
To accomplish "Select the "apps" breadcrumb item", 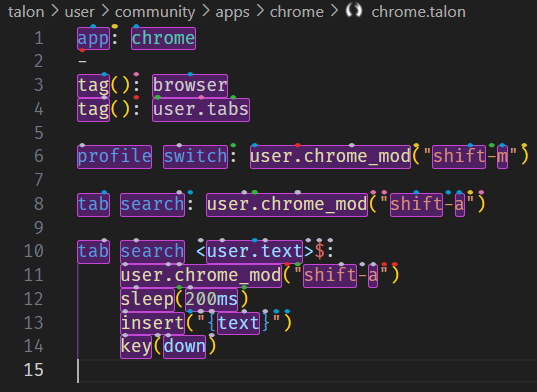I will point(232,12).
